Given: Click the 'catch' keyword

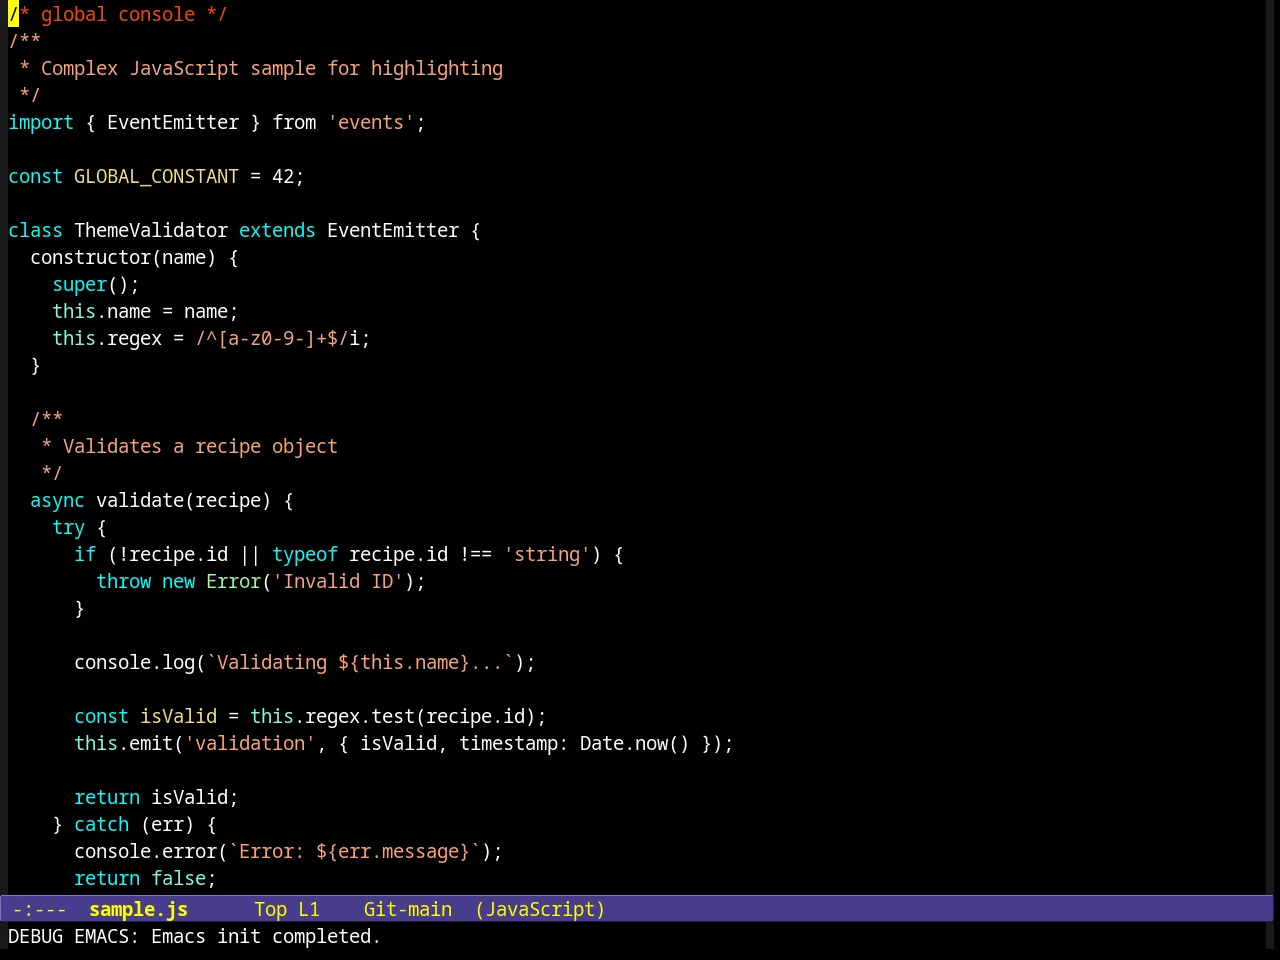Looking at the screenshot, I should pos(101,824).
